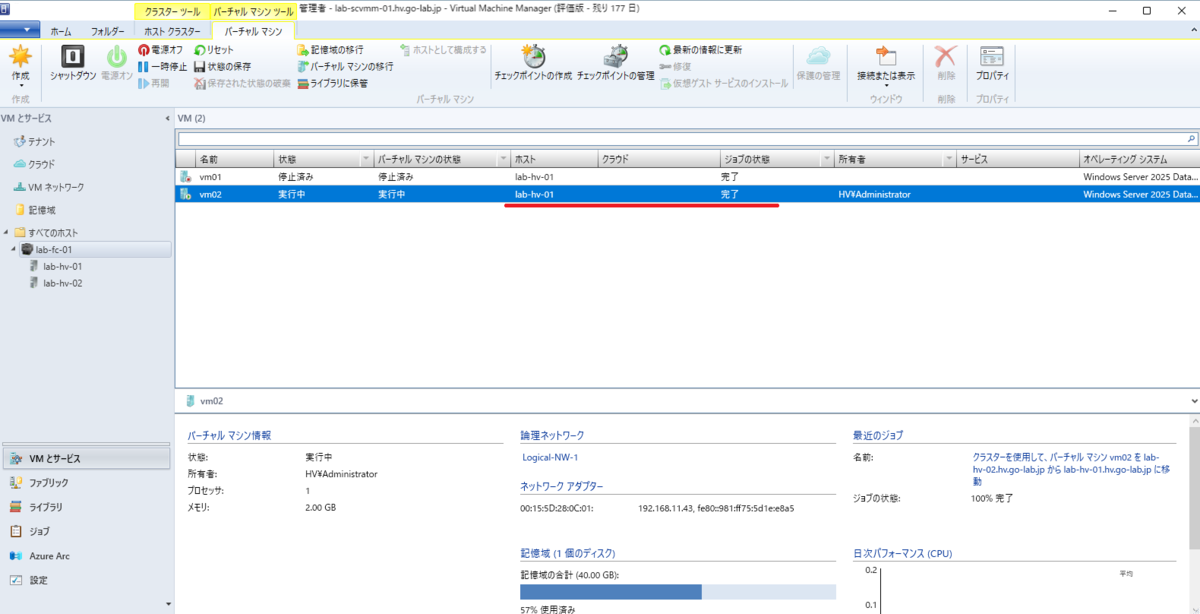Click チェックポイントの管理 (Manage Checkpoints)
This screenshot has height=614, width=1200.
click(x=615, y=64)
